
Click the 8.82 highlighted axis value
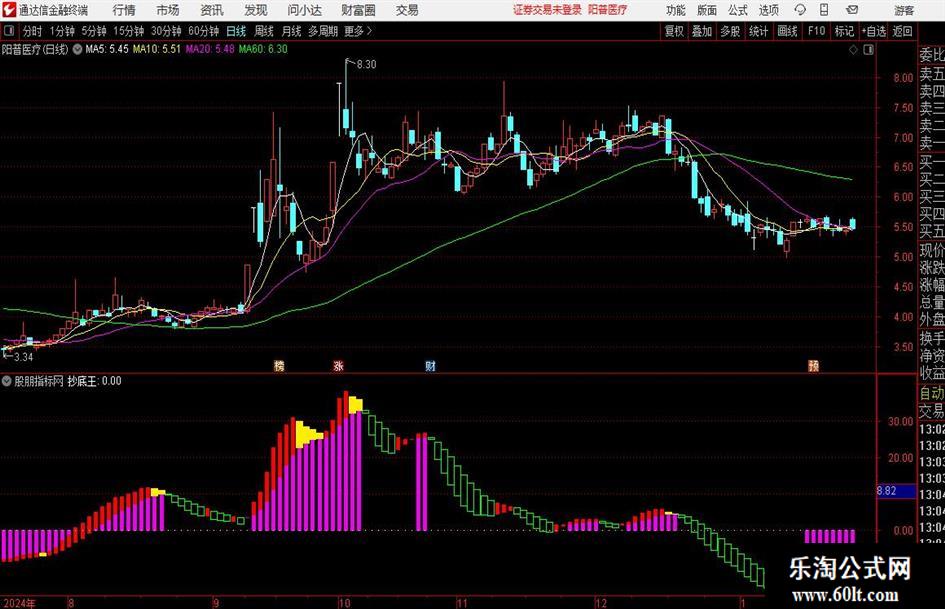pos(886,491)
